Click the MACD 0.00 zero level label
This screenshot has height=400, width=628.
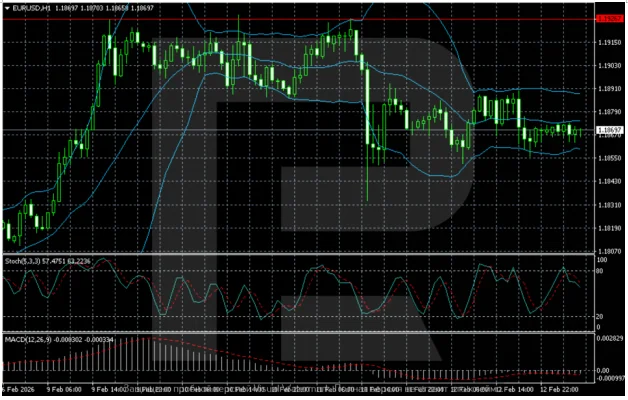click(603, 371)
